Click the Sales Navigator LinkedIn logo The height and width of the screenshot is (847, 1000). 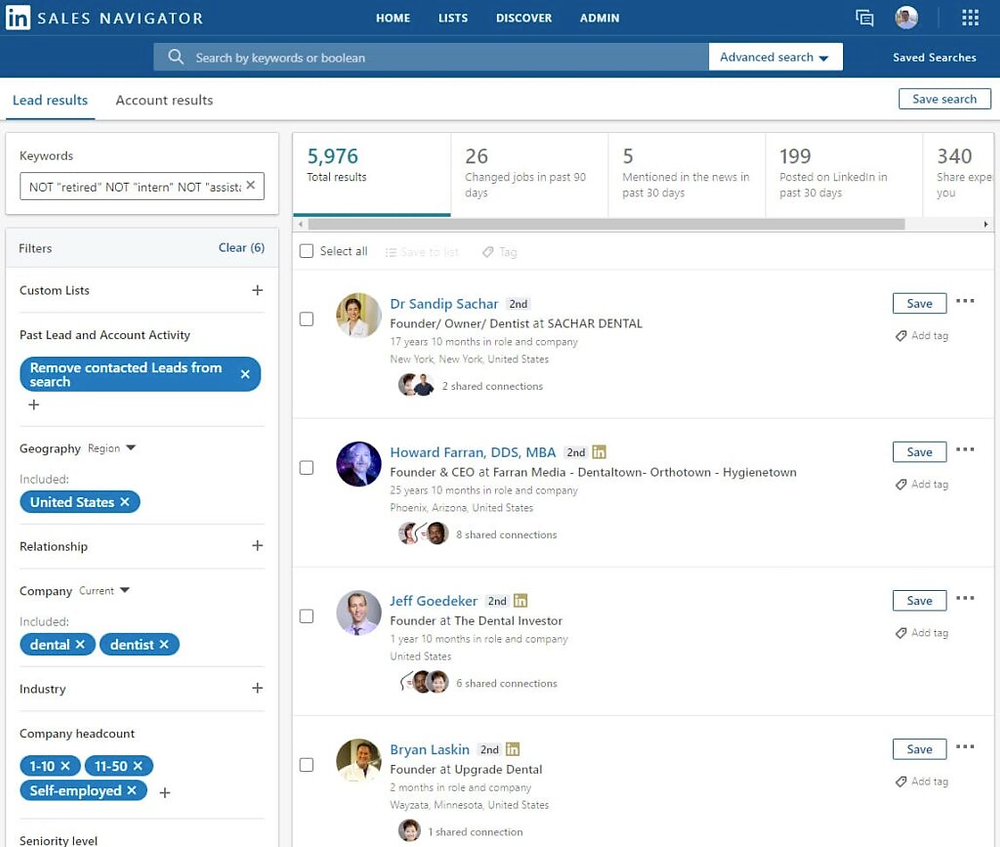[x=17, y=17]
